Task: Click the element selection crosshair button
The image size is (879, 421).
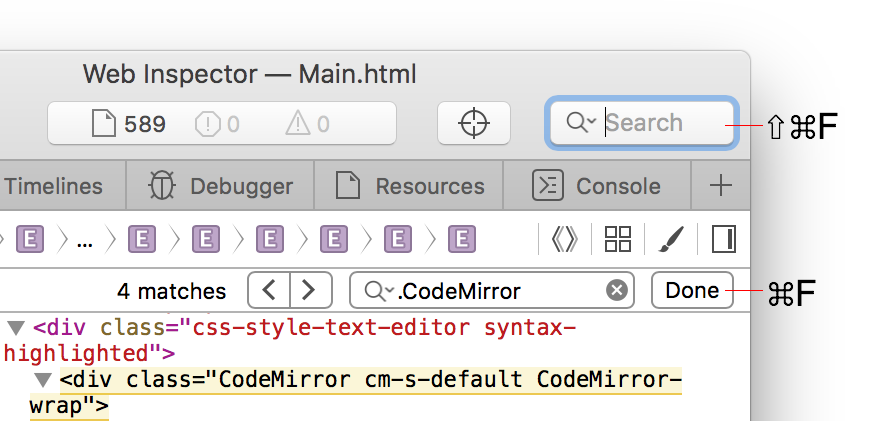Action: pyautogui.click(x=474, y=123)
